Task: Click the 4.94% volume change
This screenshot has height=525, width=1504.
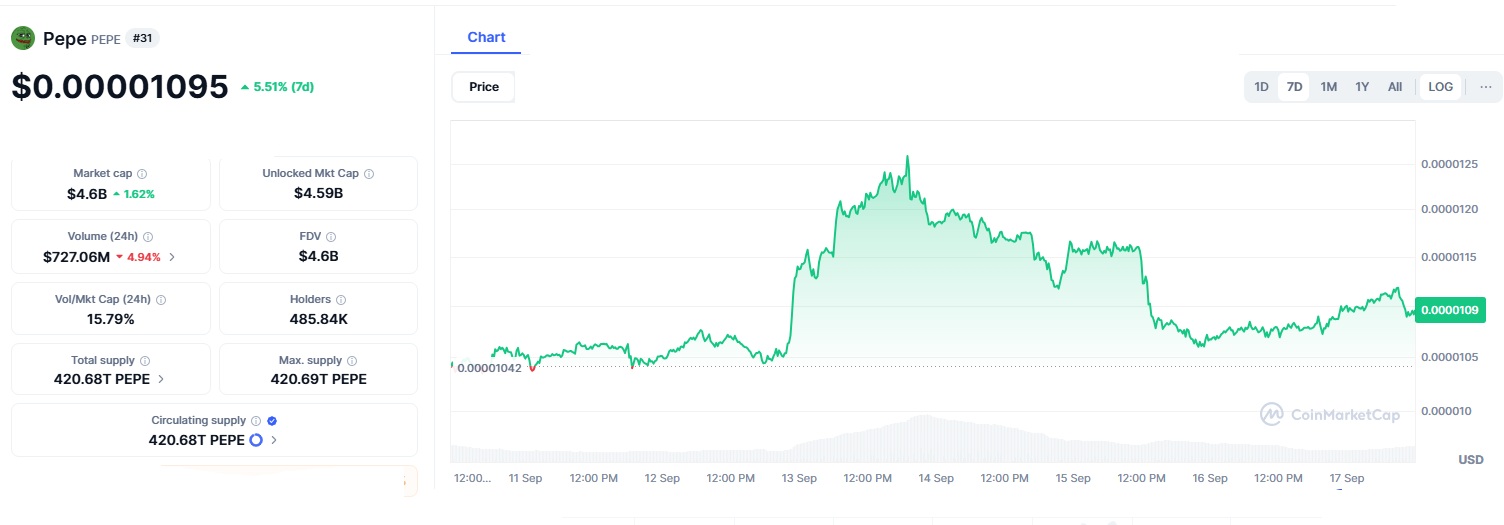Action: 138,257
